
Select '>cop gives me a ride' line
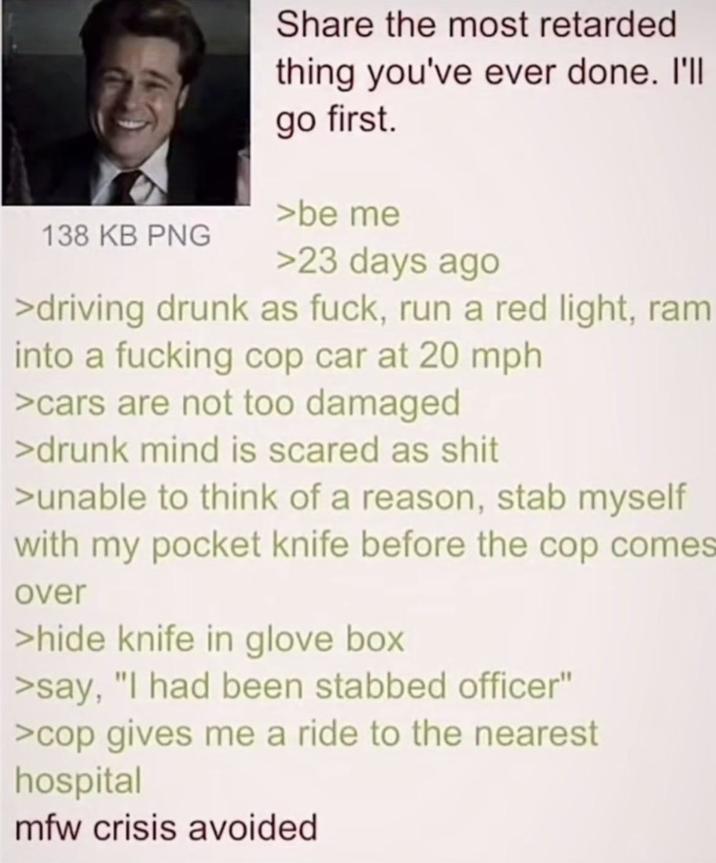point(307,735)
